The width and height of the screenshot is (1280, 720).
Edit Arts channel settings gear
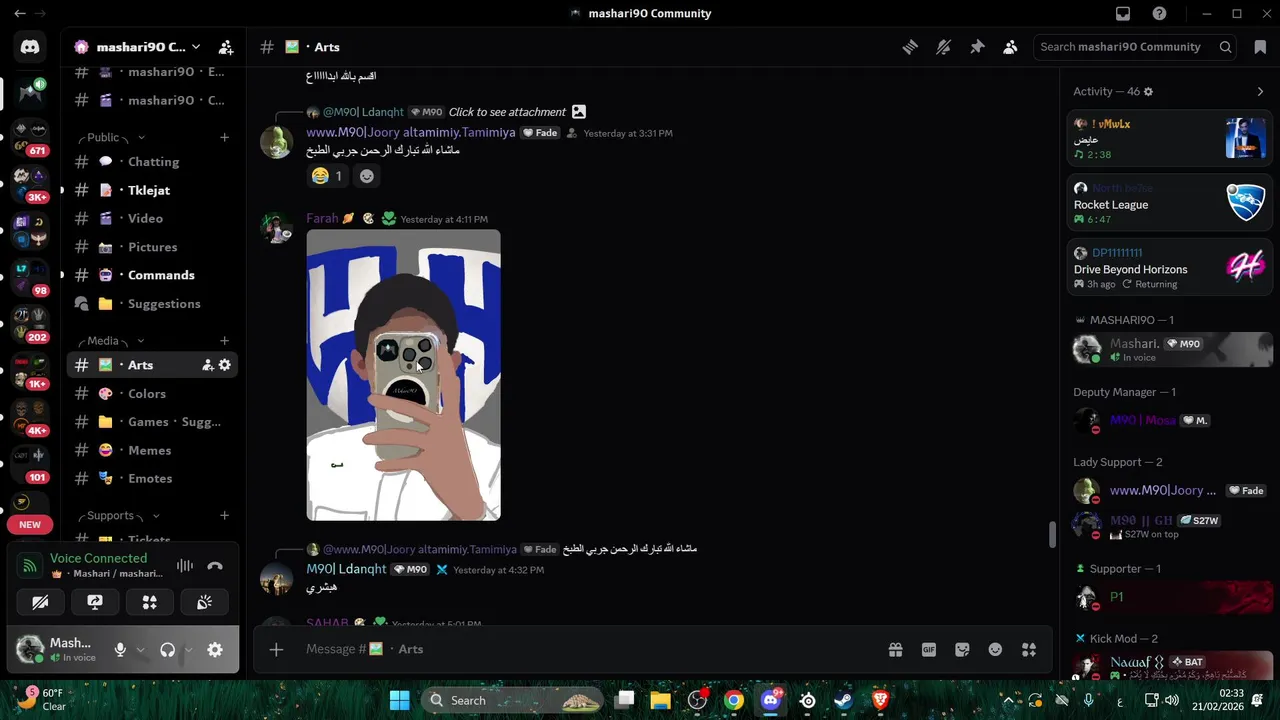pyautogui.click(x=224, y=365)
